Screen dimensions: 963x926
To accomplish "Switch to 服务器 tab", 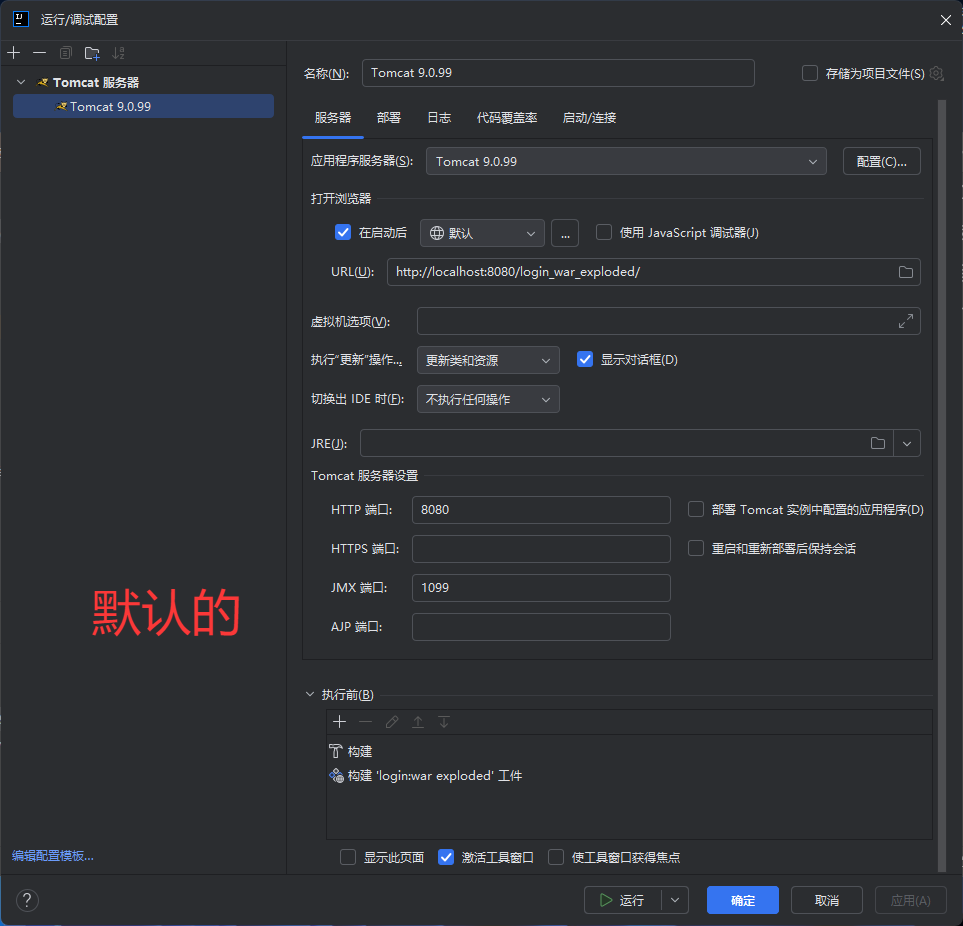I will point(333,118).
